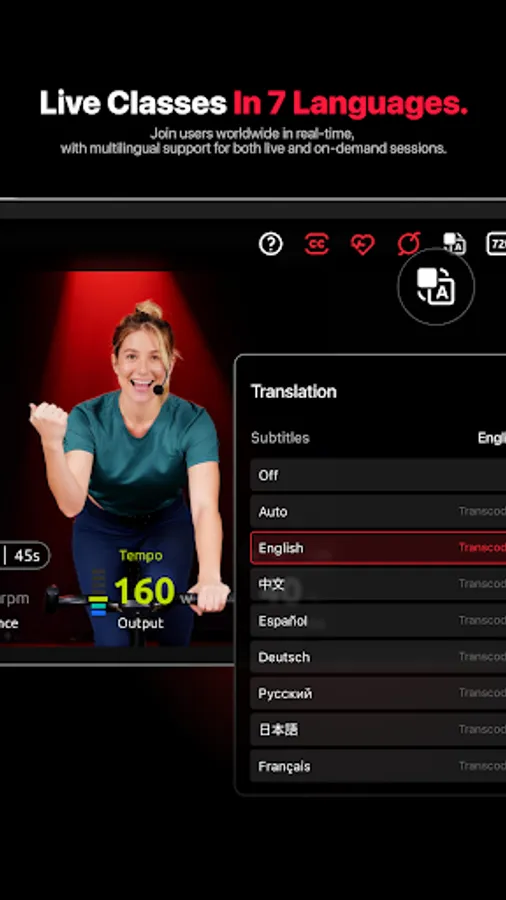Click the Subtitles label

[x=280, y=438]
